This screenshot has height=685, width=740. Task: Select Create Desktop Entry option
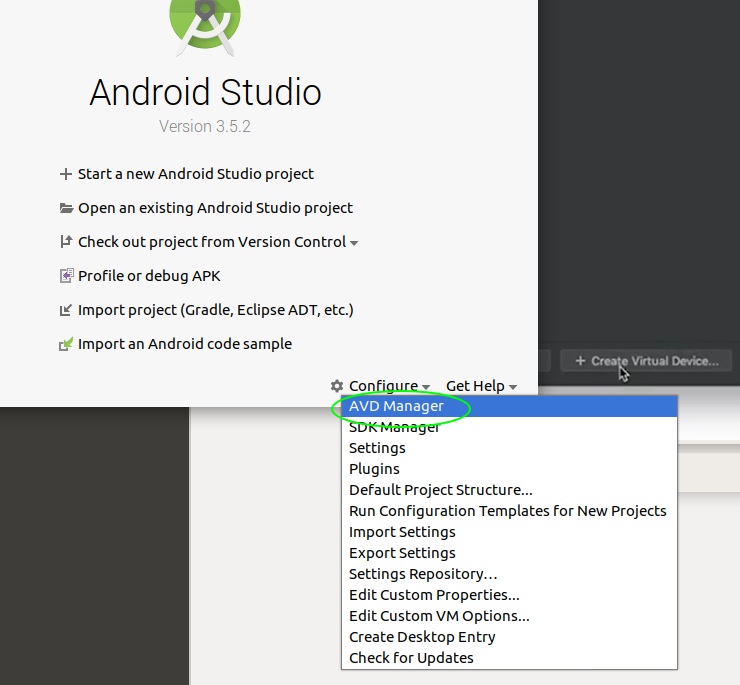point(422,637)
